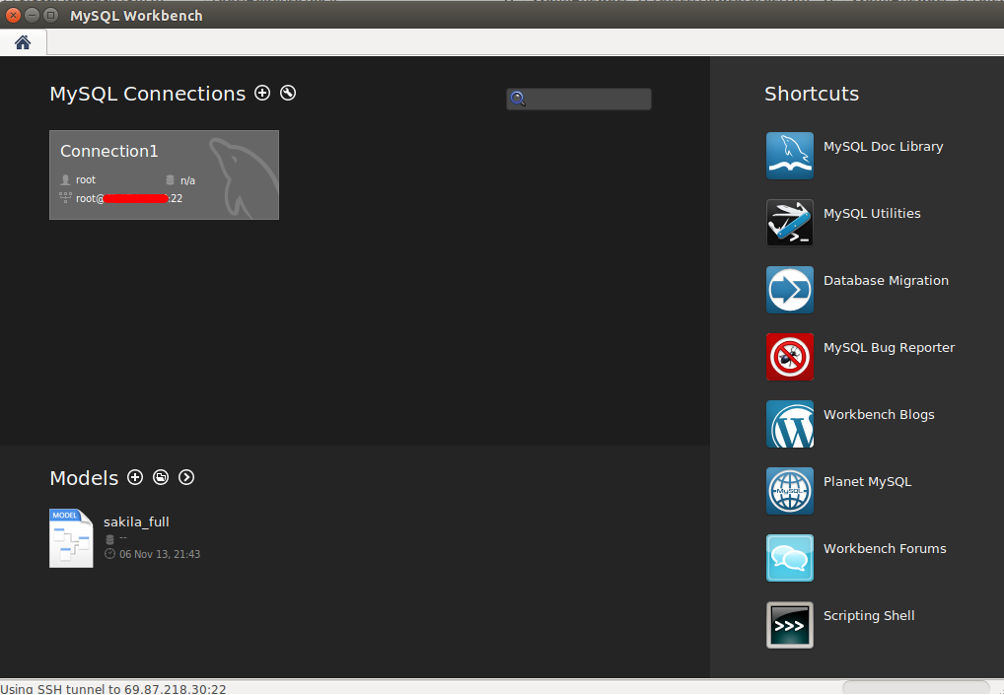Open the sakila_full model icon
The image size is (1004, 695).
click(71, 538)
